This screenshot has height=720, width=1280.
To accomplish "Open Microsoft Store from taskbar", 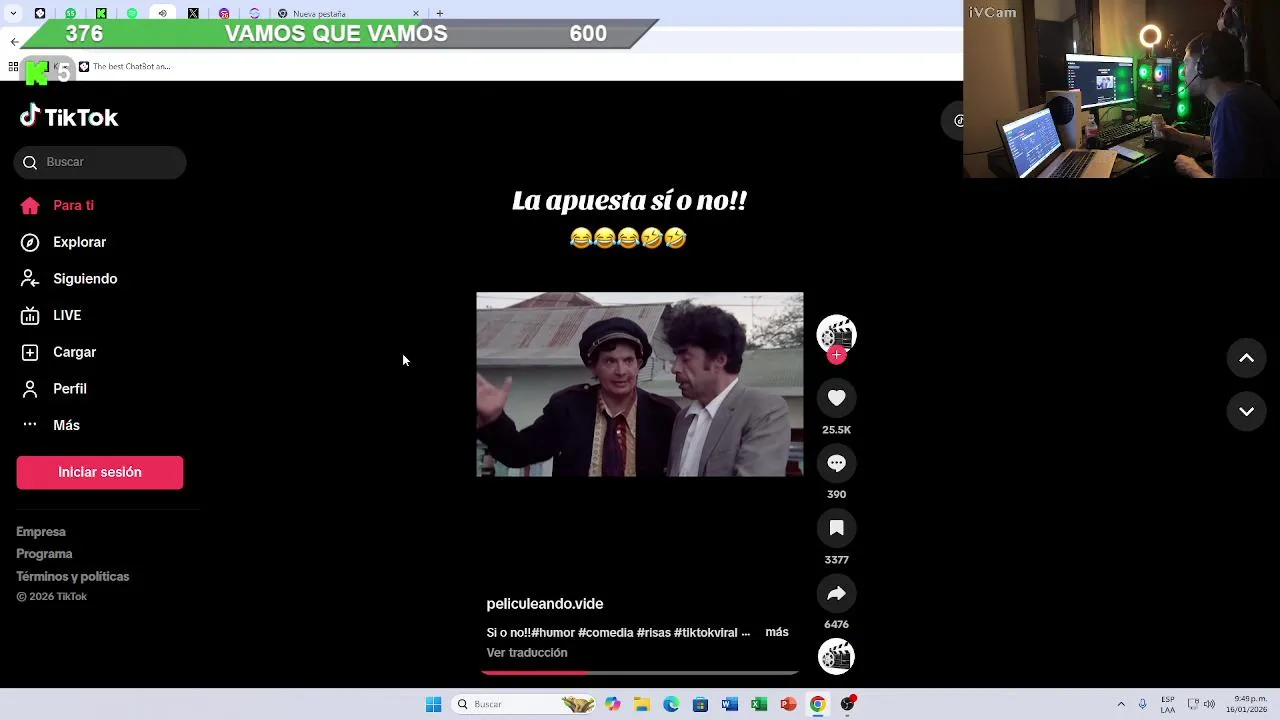I will coord(700,704).
